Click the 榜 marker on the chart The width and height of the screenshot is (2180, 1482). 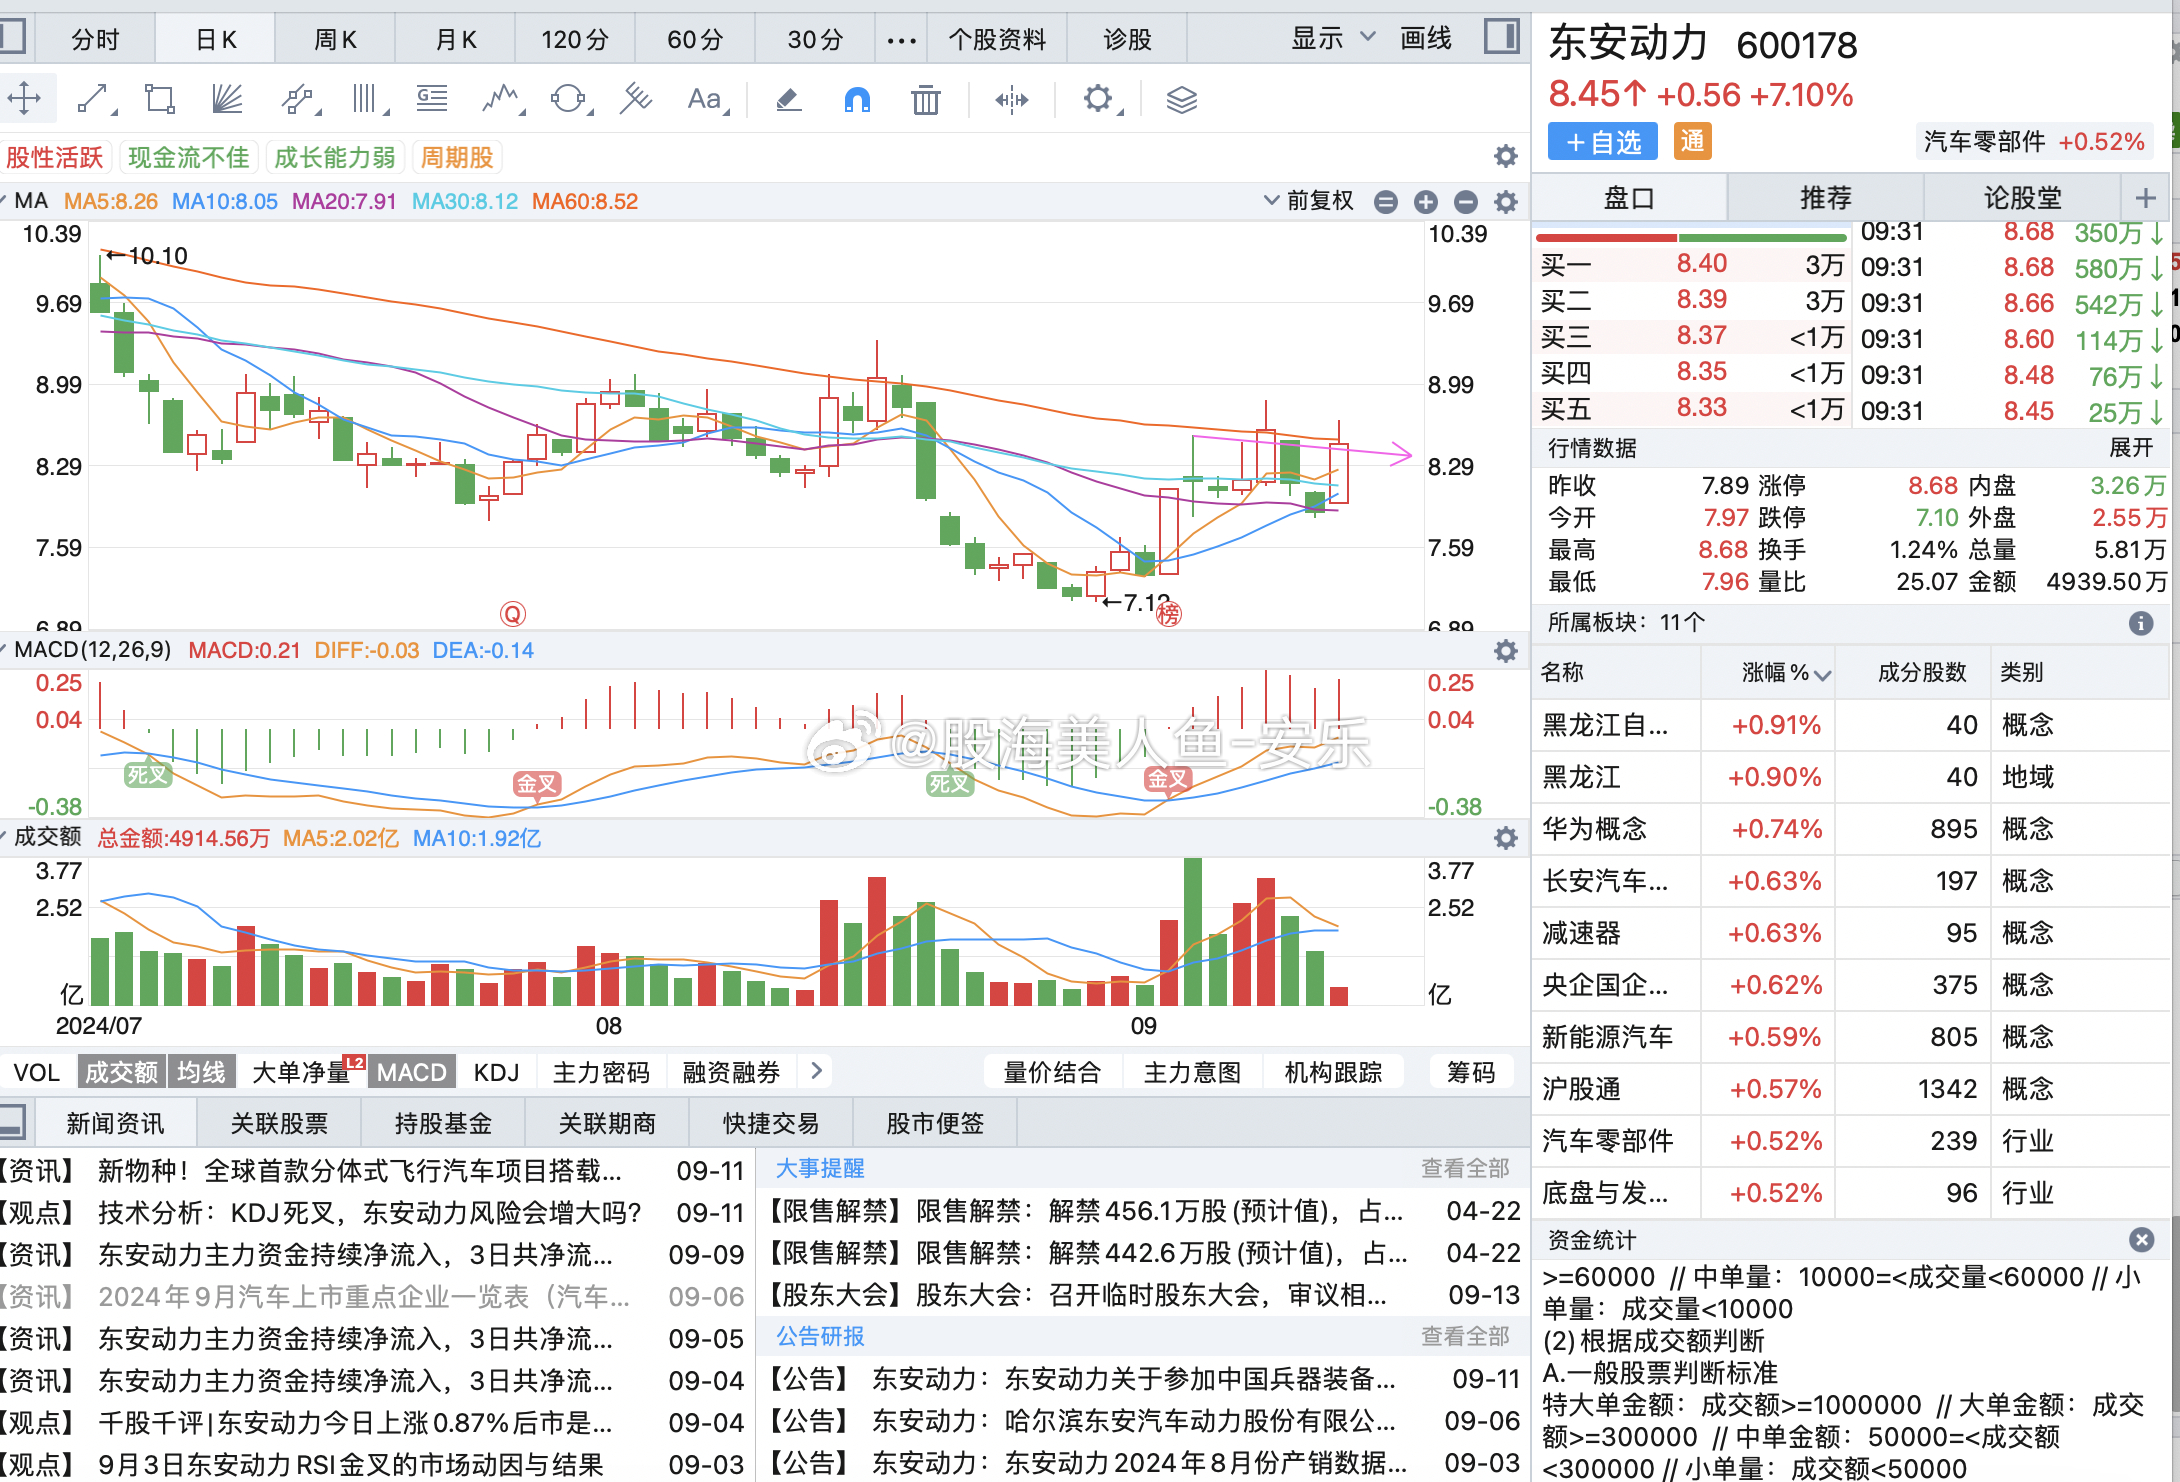[x=1169, y=613]
